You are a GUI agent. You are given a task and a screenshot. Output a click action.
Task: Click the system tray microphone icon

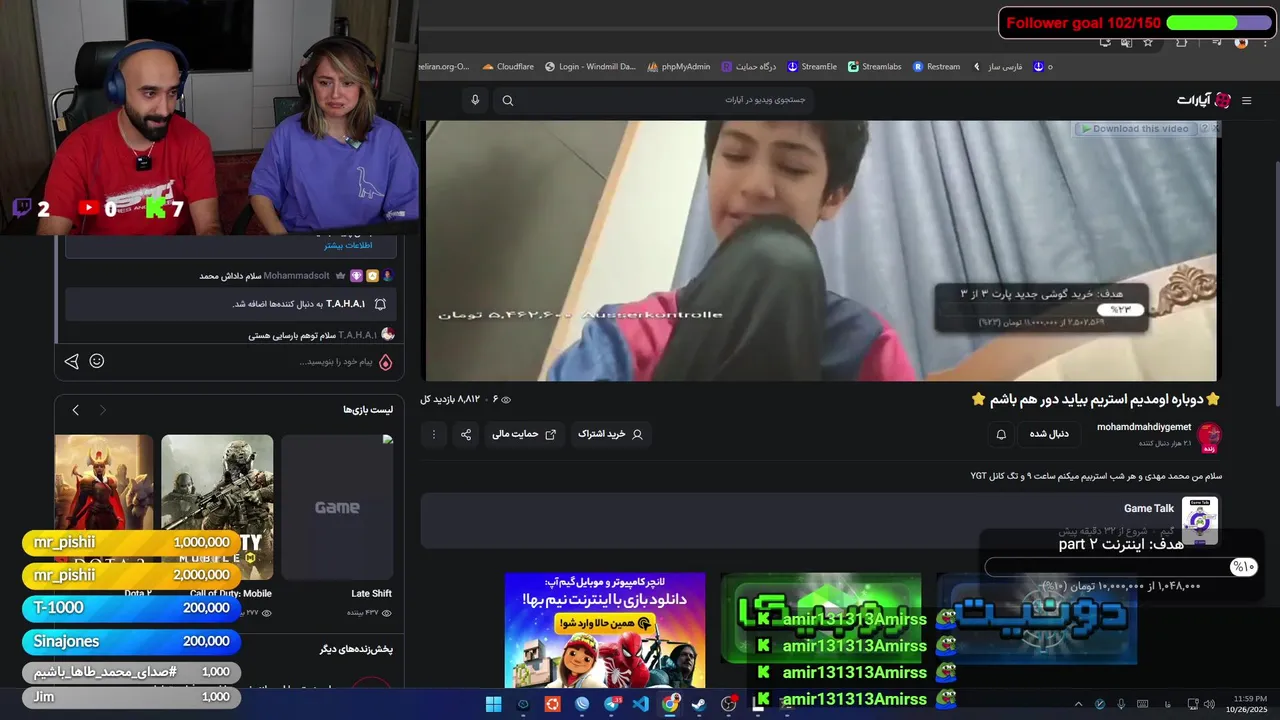click(1121, 704)
